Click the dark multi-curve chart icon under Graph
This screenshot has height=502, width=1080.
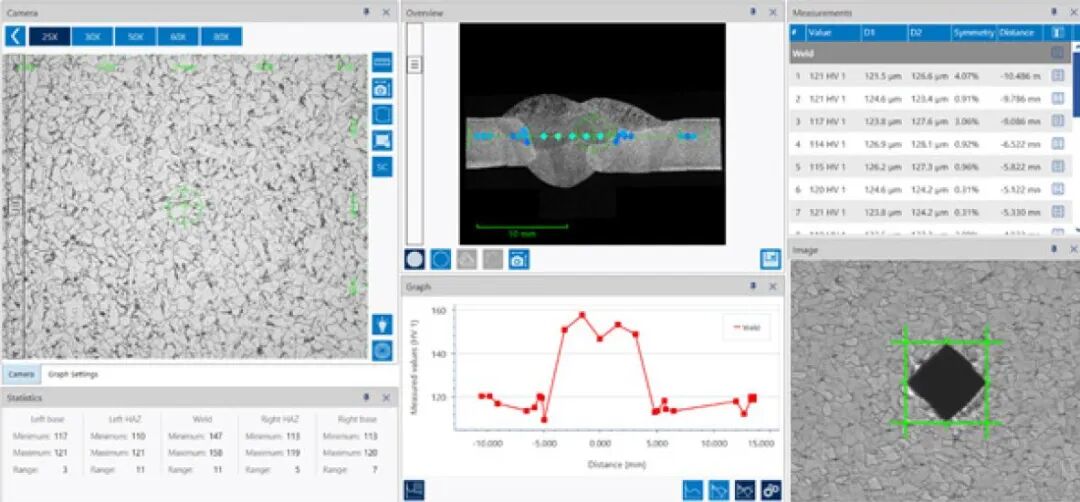[745, 490]
